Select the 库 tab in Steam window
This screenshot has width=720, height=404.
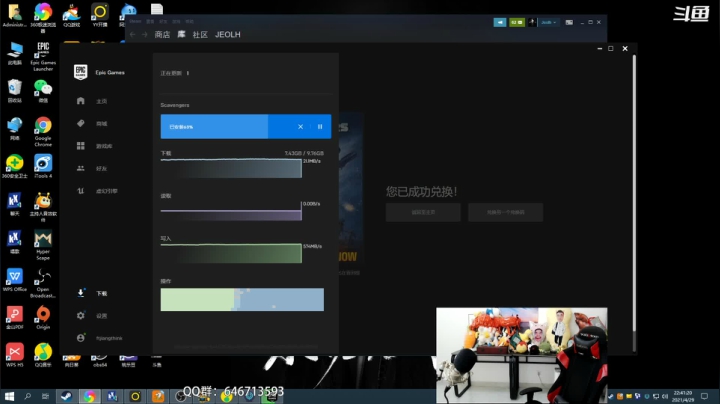pyautogui.click(x=181, y=34)
